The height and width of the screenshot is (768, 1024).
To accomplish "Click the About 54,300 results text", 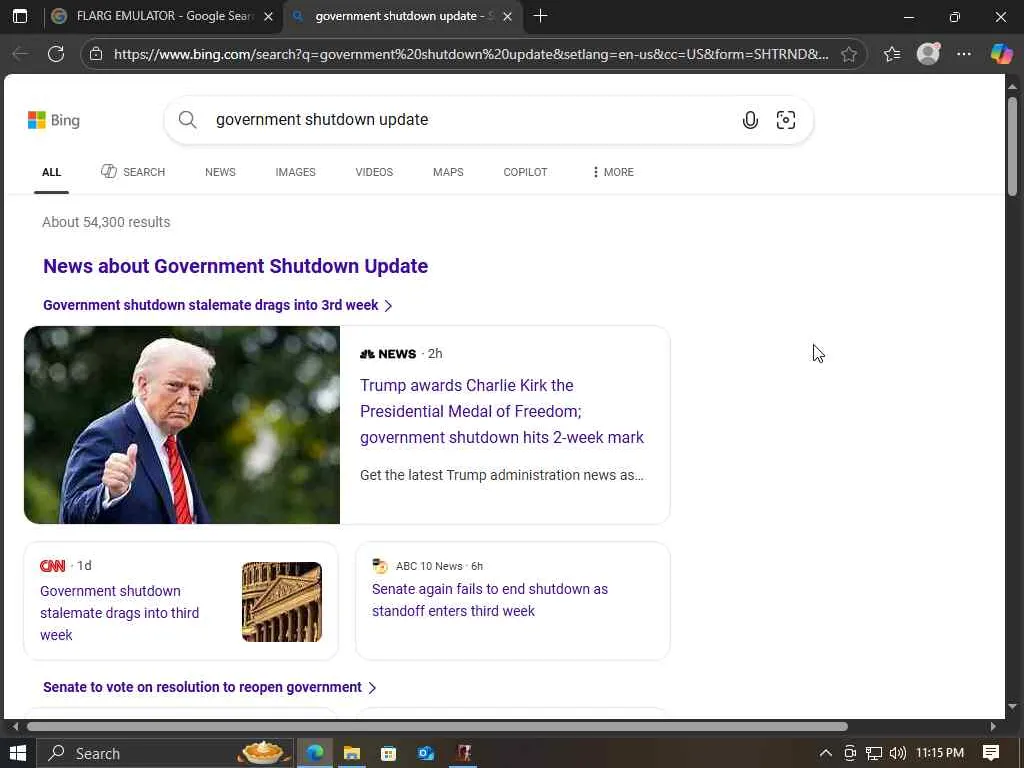I will pos(106,222).
